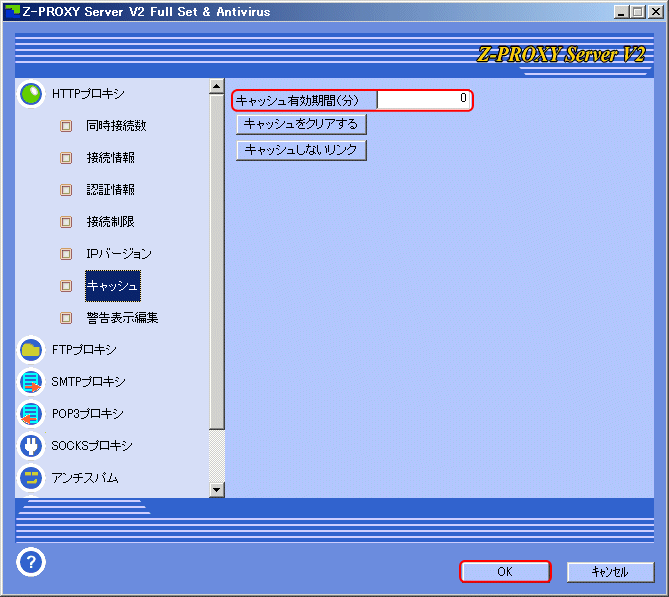The width and height of the screenshot is (669, 597).
Task: Select the SOCKSプロキシ category label
Action: click(x=92, y=446)
